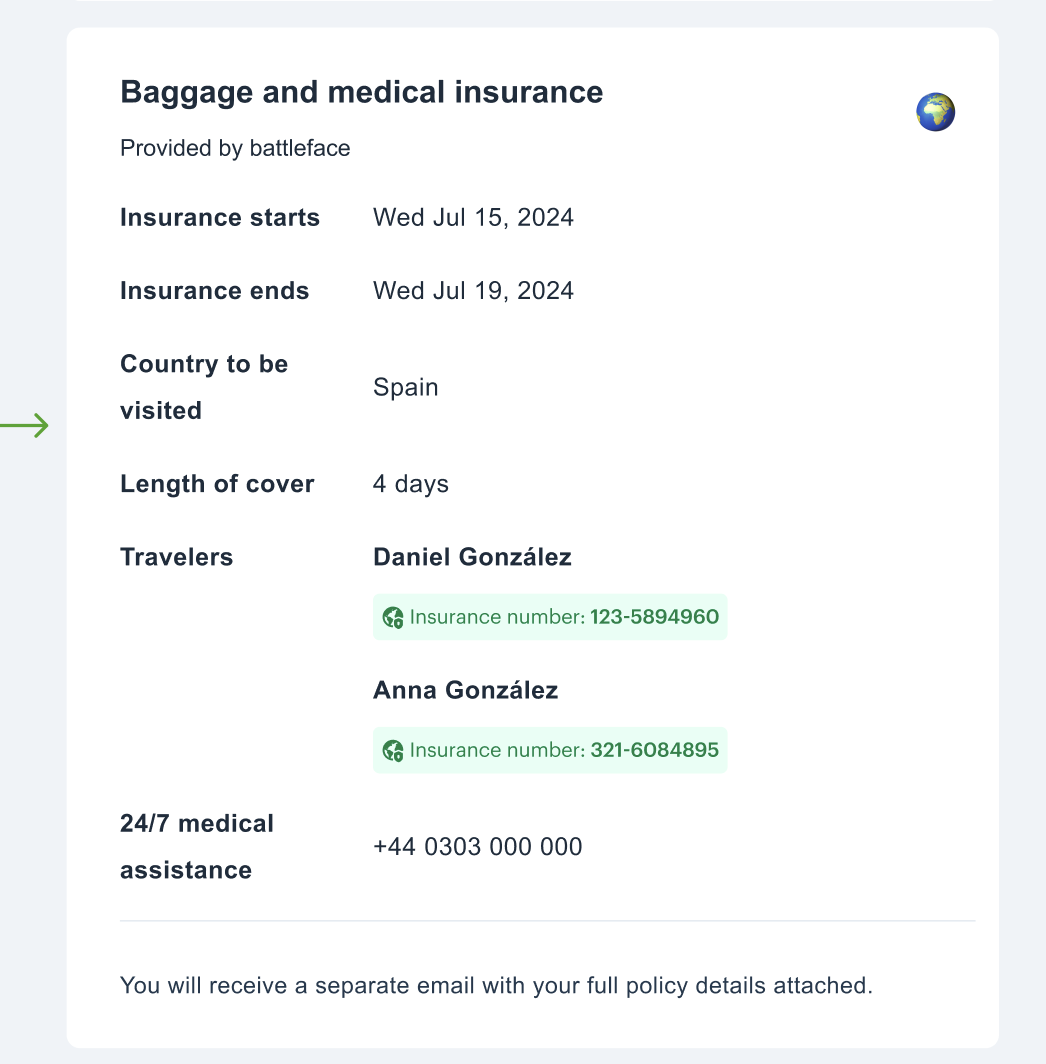Click the Travelers label

[x=176, y=557]
